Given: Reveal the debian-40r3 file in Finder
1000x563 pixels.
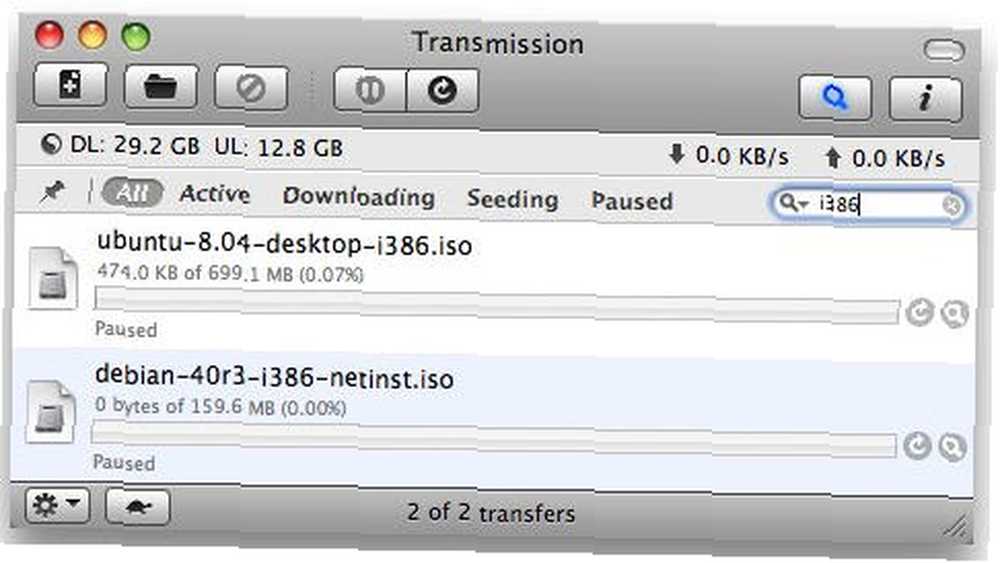Looking at the screenshot, I should pos(952,447).
